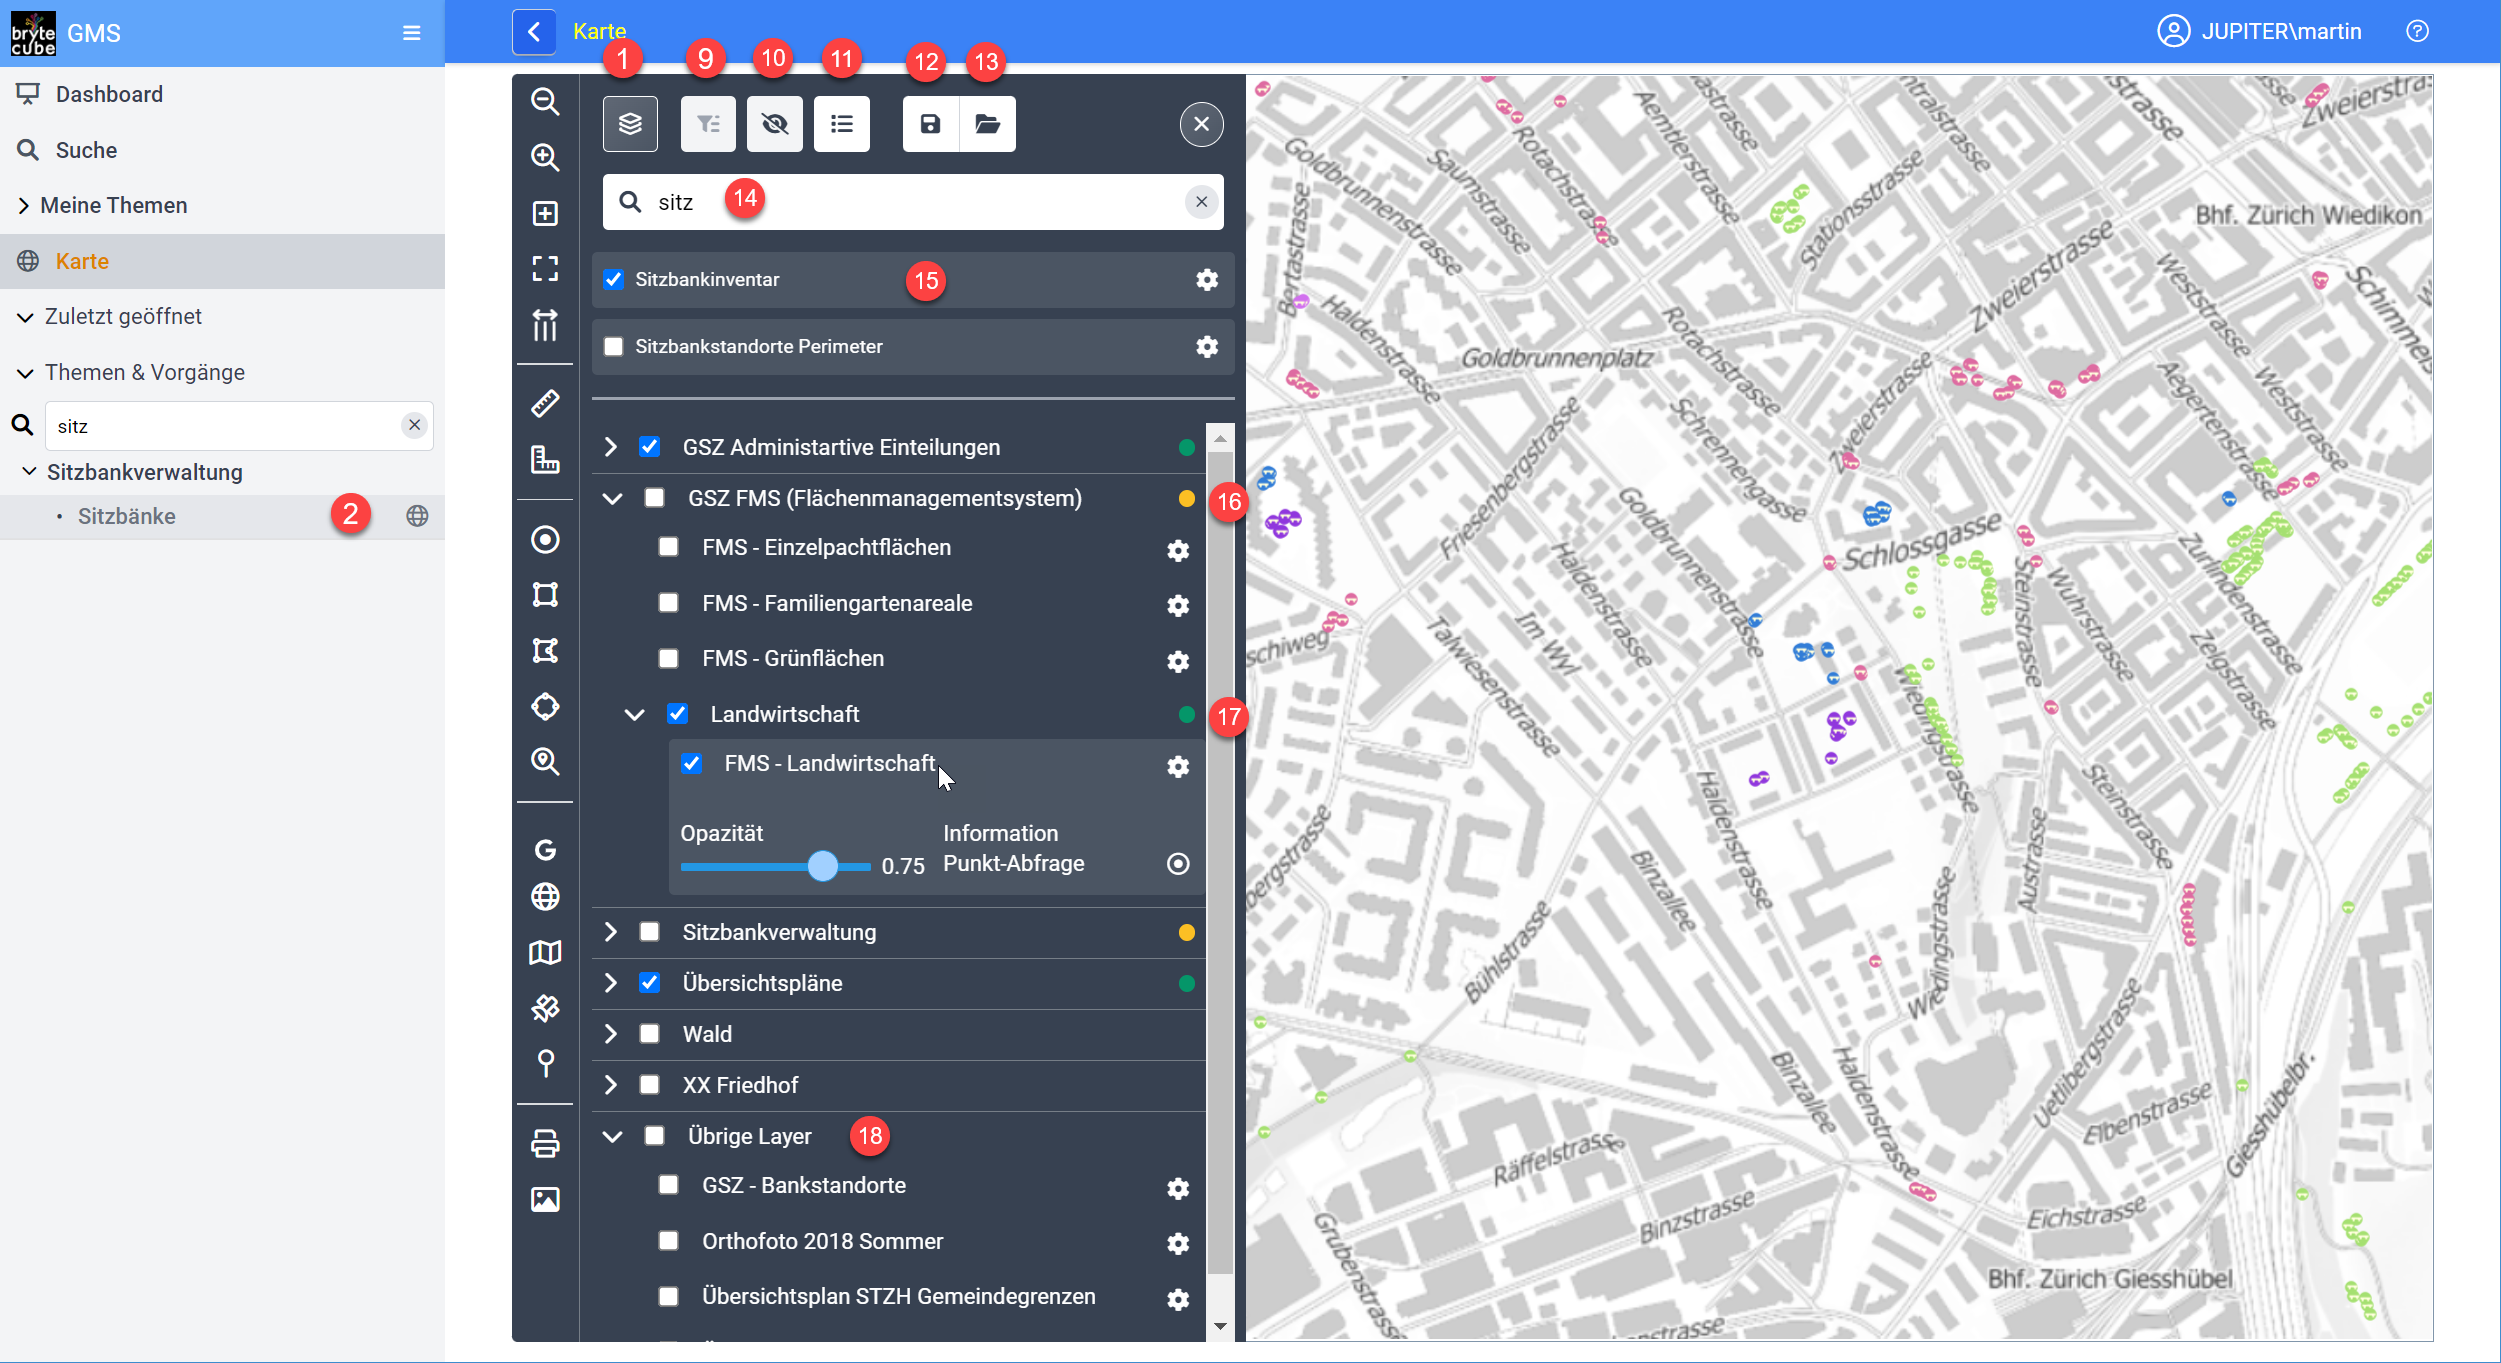Screen dimensions: 2501x1363
Task: Adjust the Opazität slider handle
Action: (823, 866)
